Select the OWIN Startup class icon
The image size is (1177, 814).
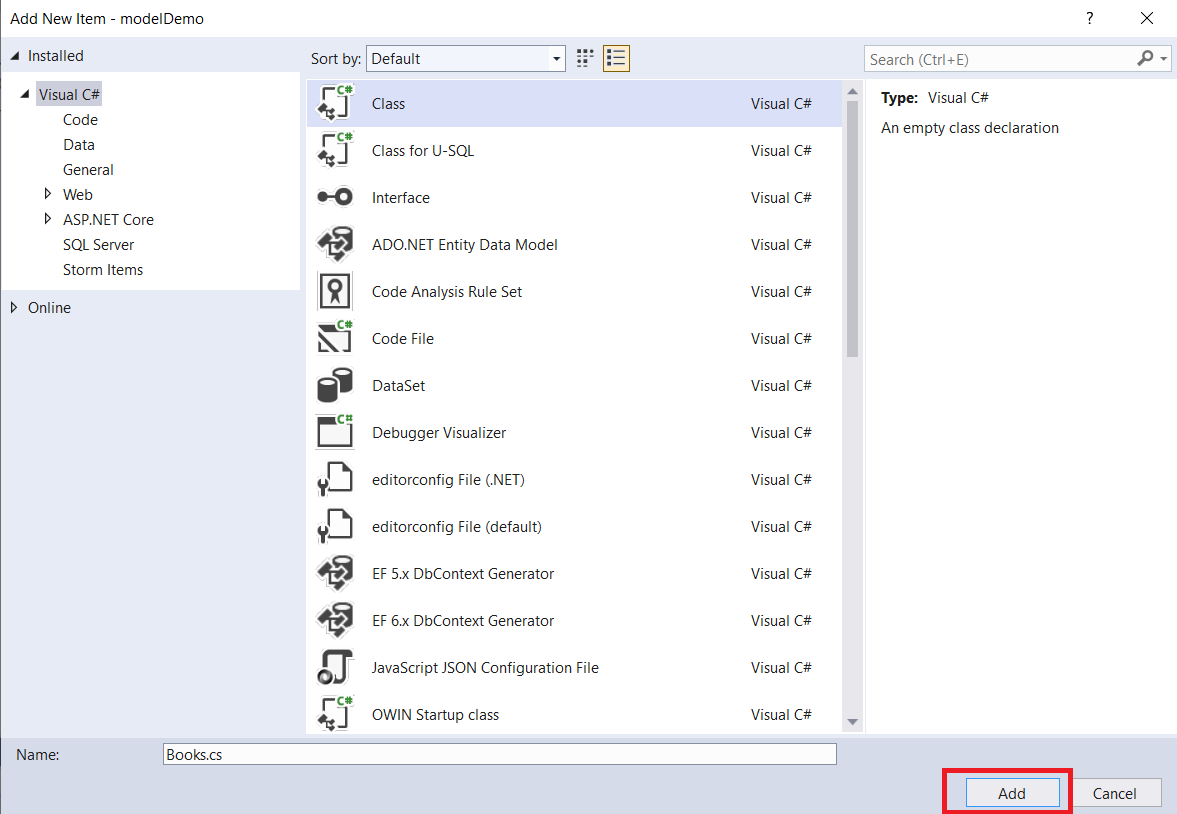click(x=335, y=715)
